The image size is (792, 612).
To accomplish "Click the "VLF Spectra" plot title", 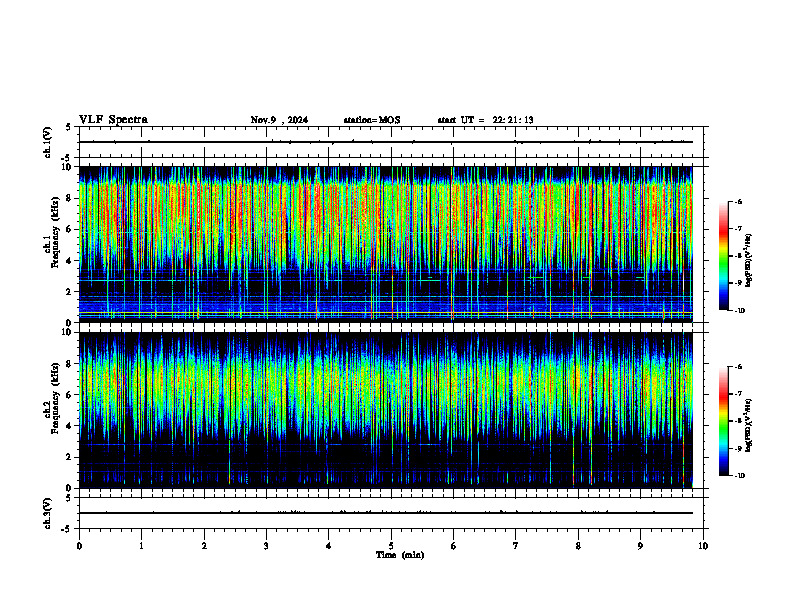I will pos(114,120).
